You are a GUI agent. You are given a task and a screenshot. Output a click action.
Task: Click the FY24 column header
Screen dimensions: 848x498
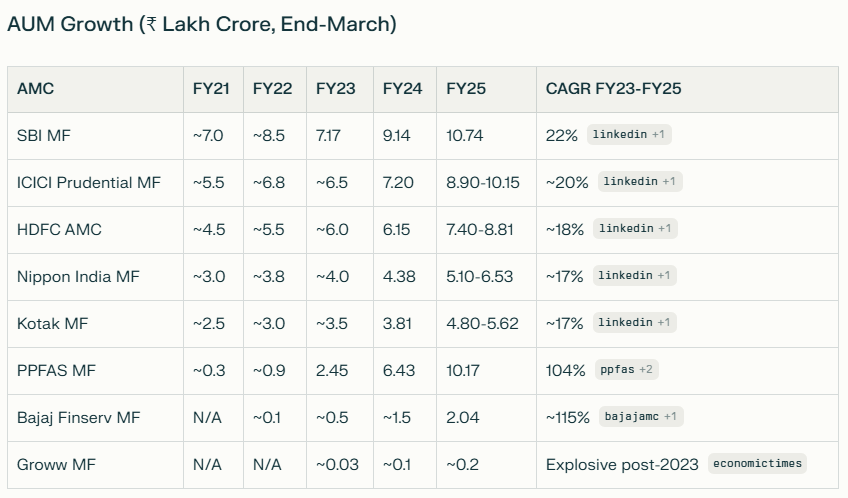[402, 89]
